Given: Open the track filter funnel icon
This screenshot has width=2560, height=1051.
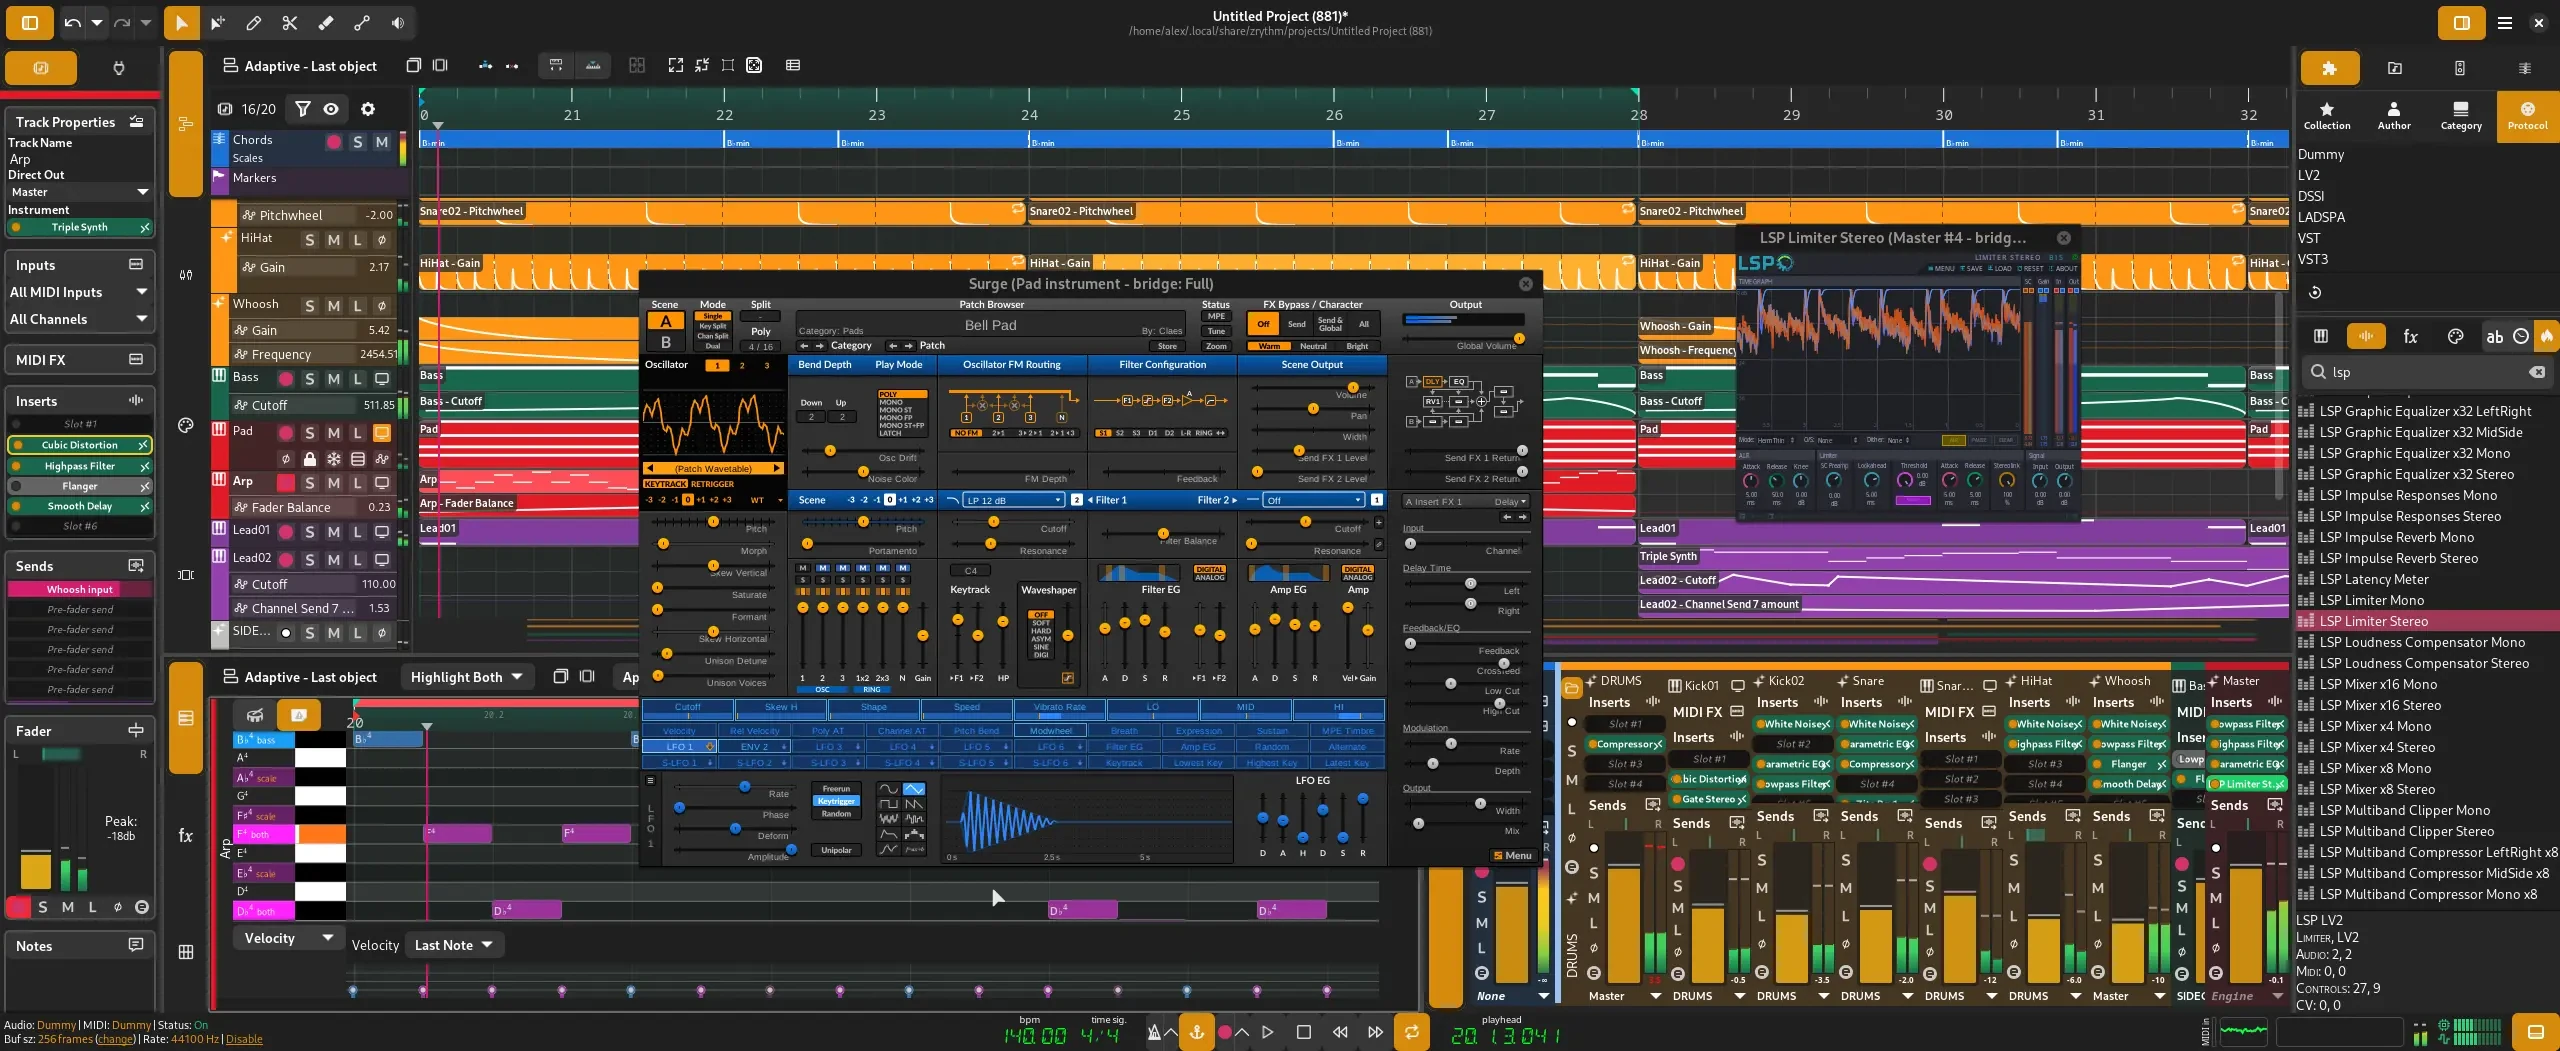Looking at the screenshot, I should coord(302,109).
